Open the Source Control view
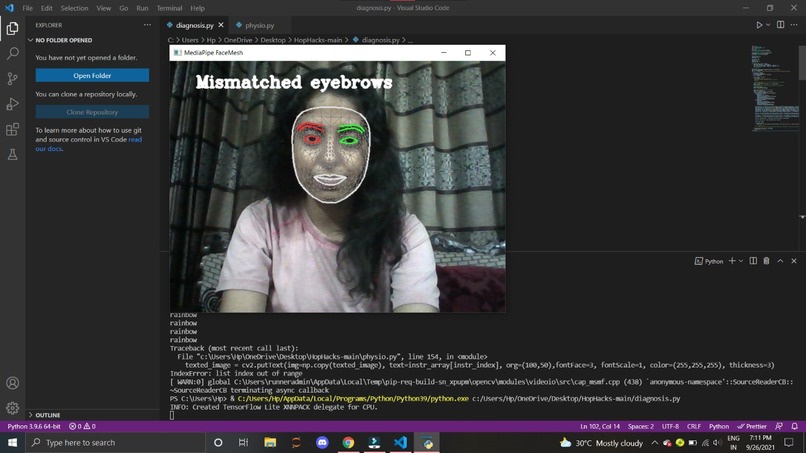 click(12, 79)
